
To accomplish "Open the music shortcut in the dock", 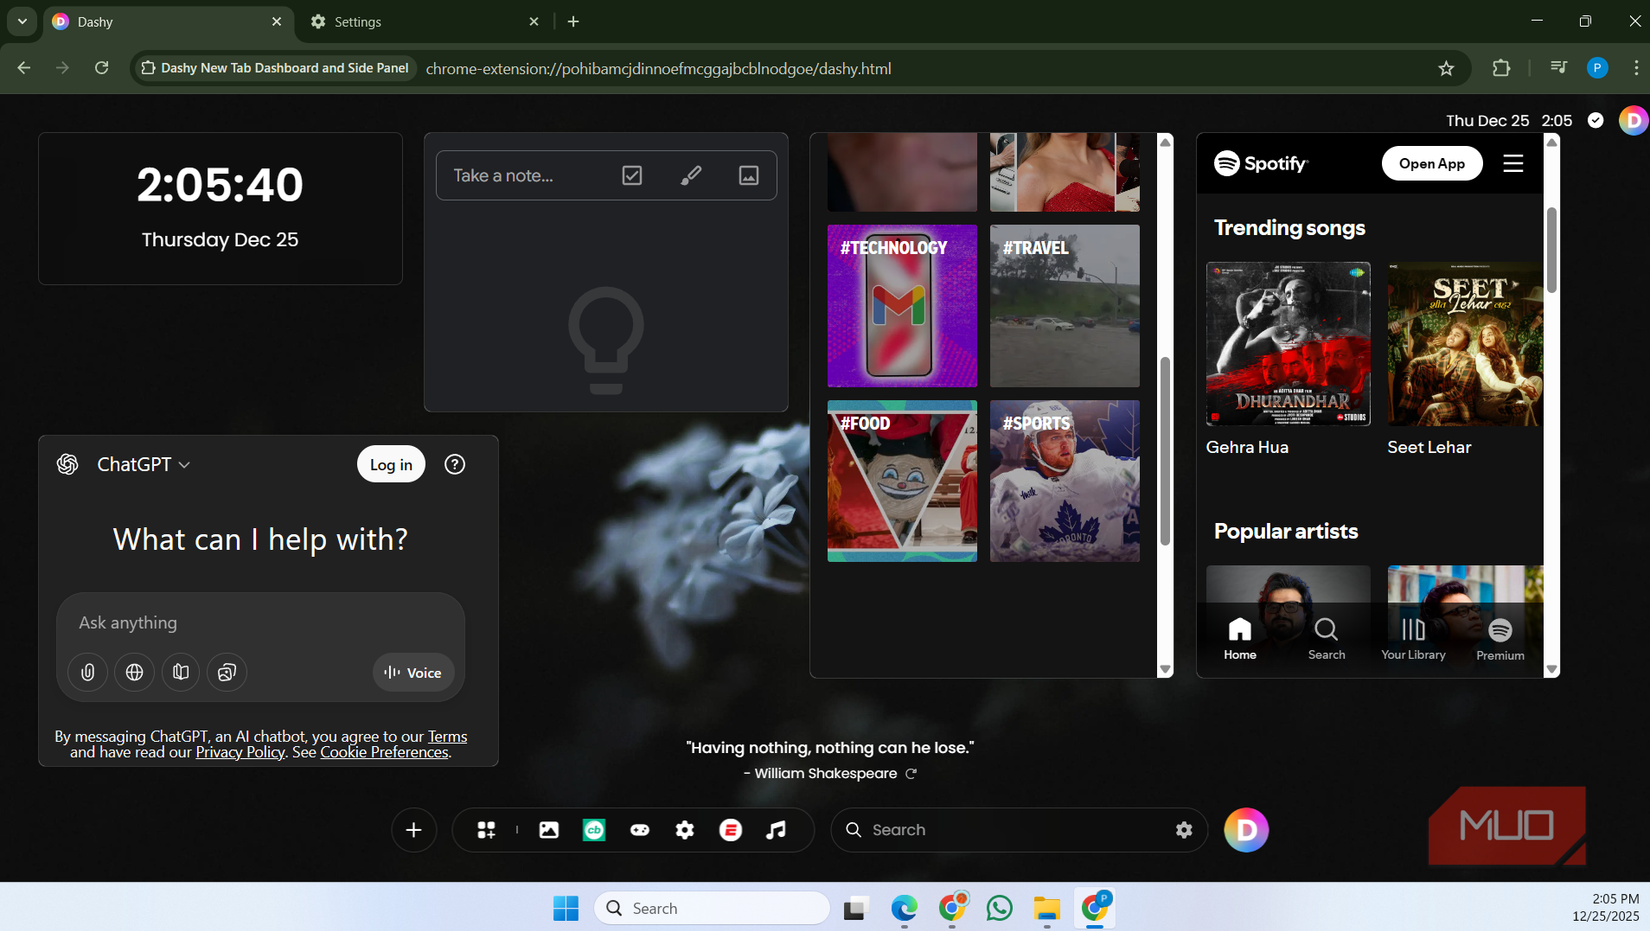I will (777, 830).
